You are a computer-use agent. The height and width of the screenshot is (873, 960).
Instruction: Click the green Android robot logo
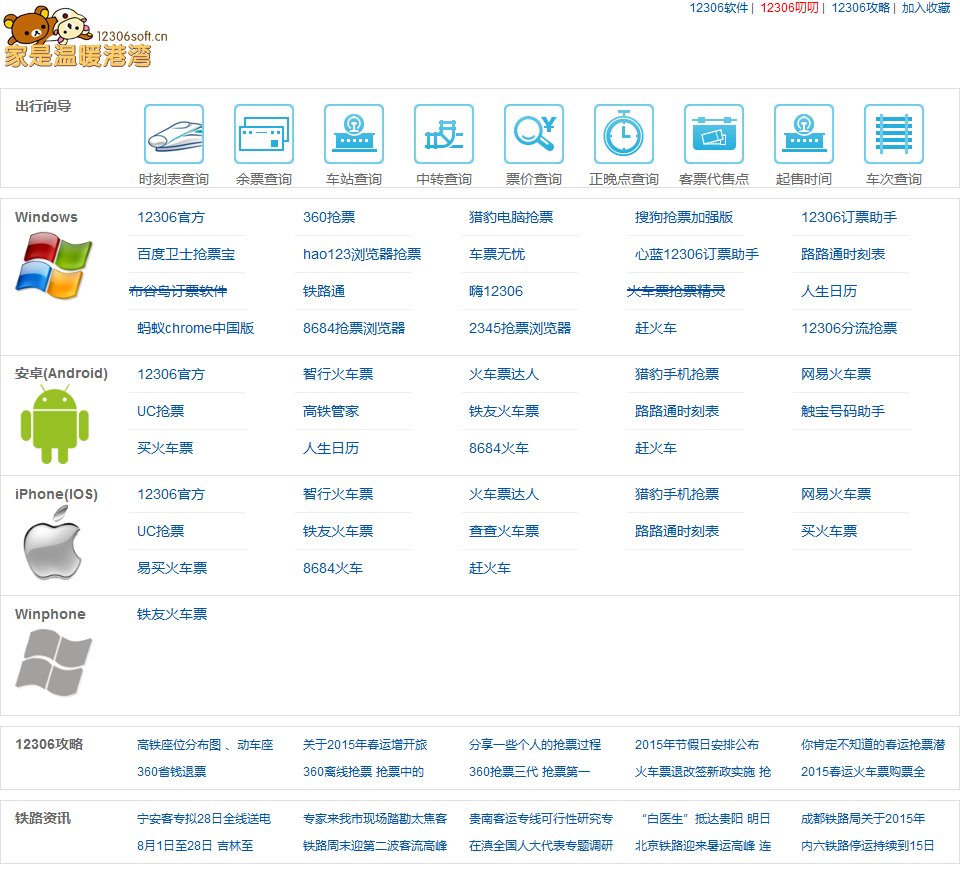54,424
